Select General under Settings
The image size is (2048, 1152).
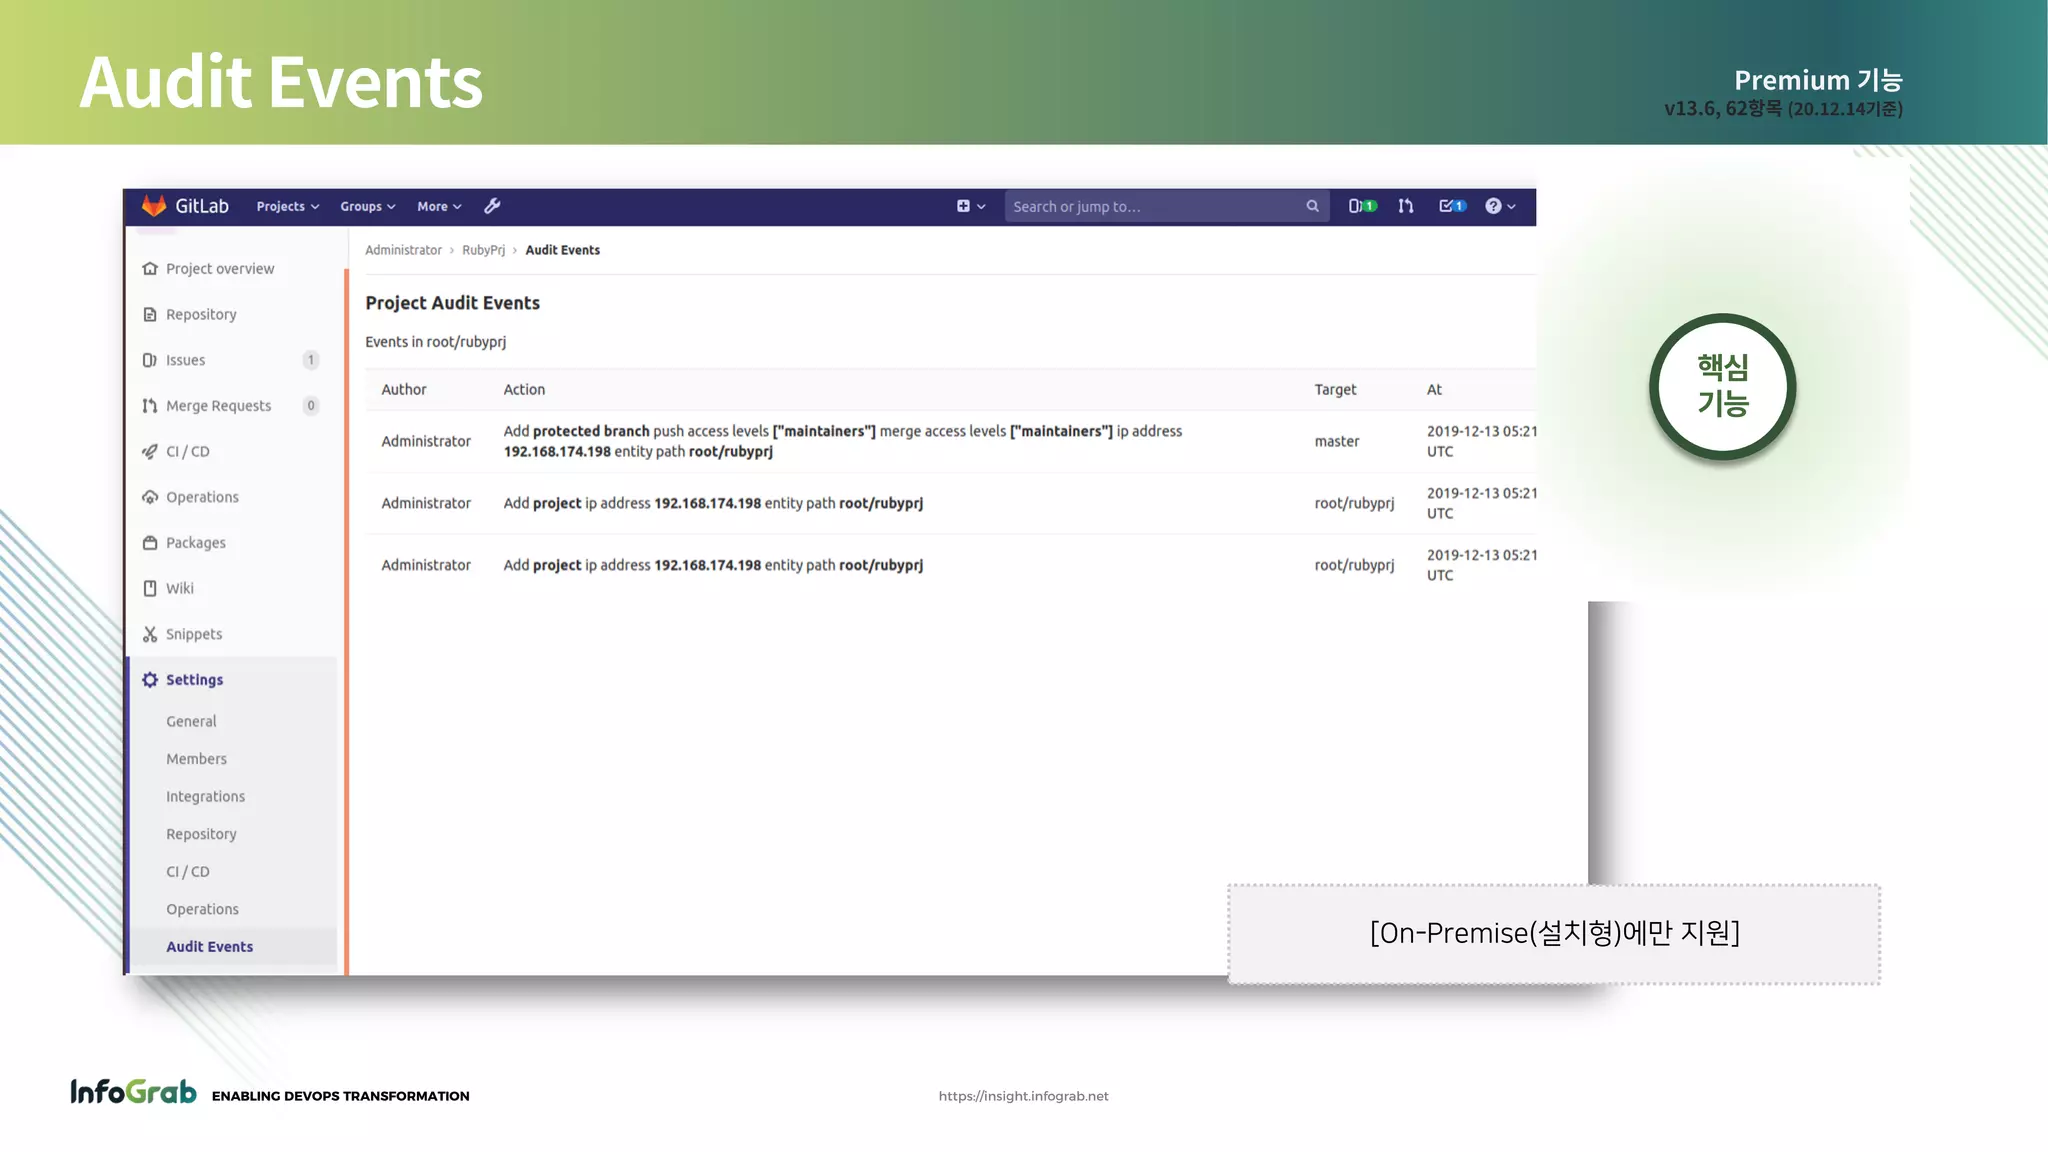pyautogui.click(x=191, y=721)
